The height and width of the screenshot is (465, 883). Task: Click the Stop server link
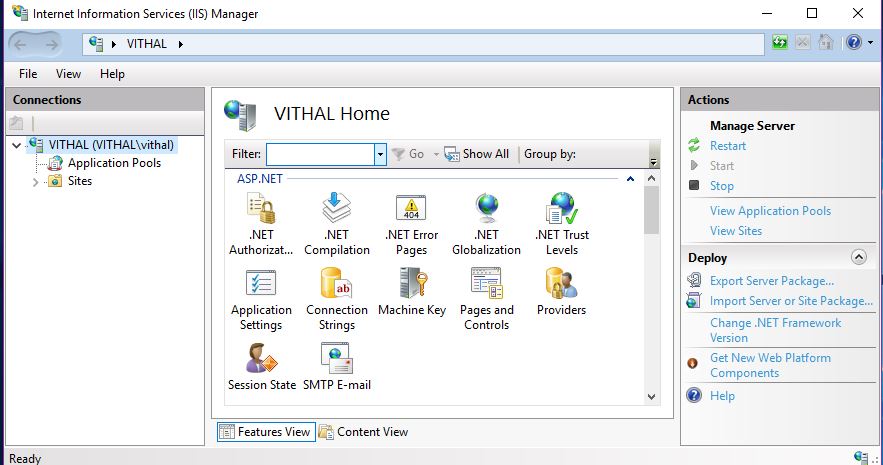pyautogui.click(x=721, y=186)
